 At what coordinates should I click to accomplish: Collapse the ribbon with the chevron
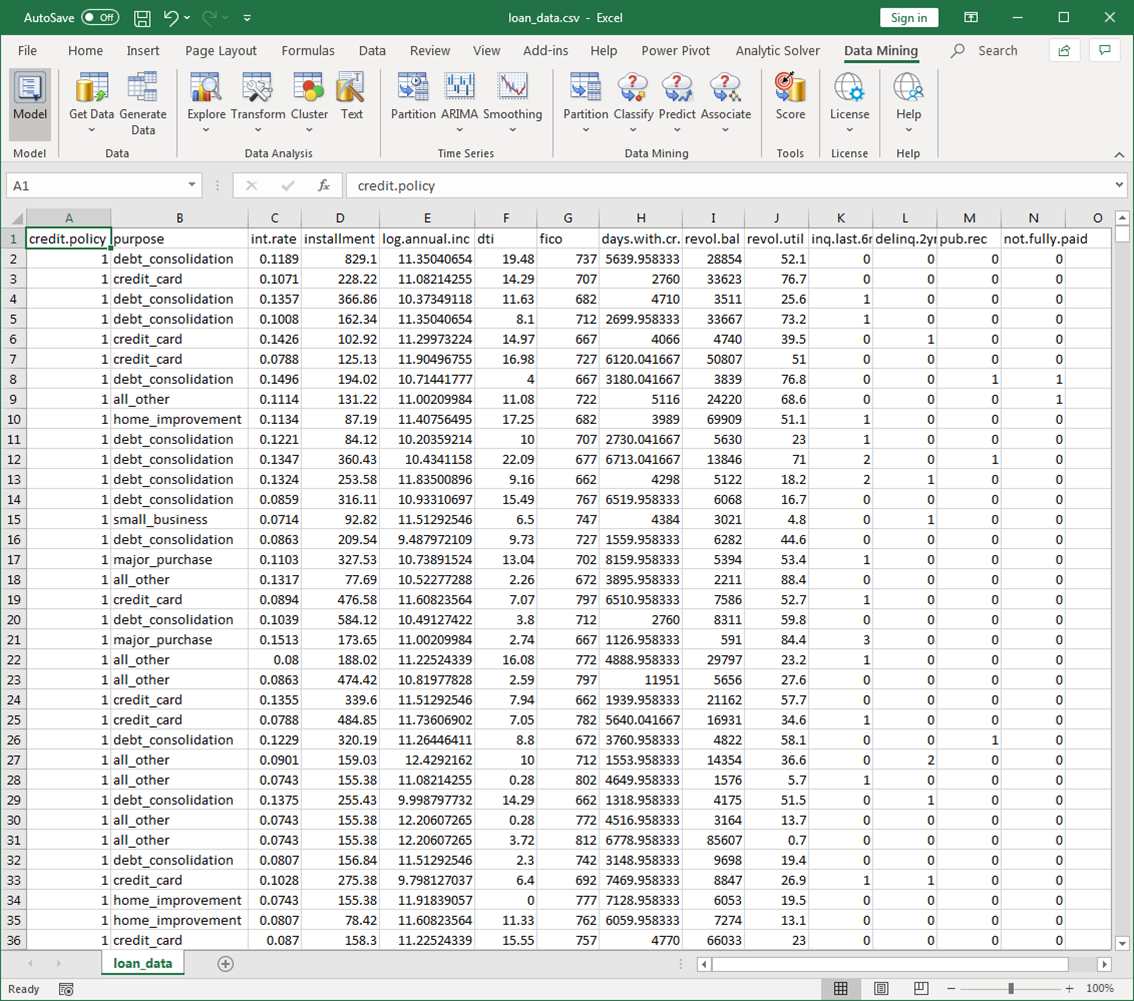pos(1119,155)
